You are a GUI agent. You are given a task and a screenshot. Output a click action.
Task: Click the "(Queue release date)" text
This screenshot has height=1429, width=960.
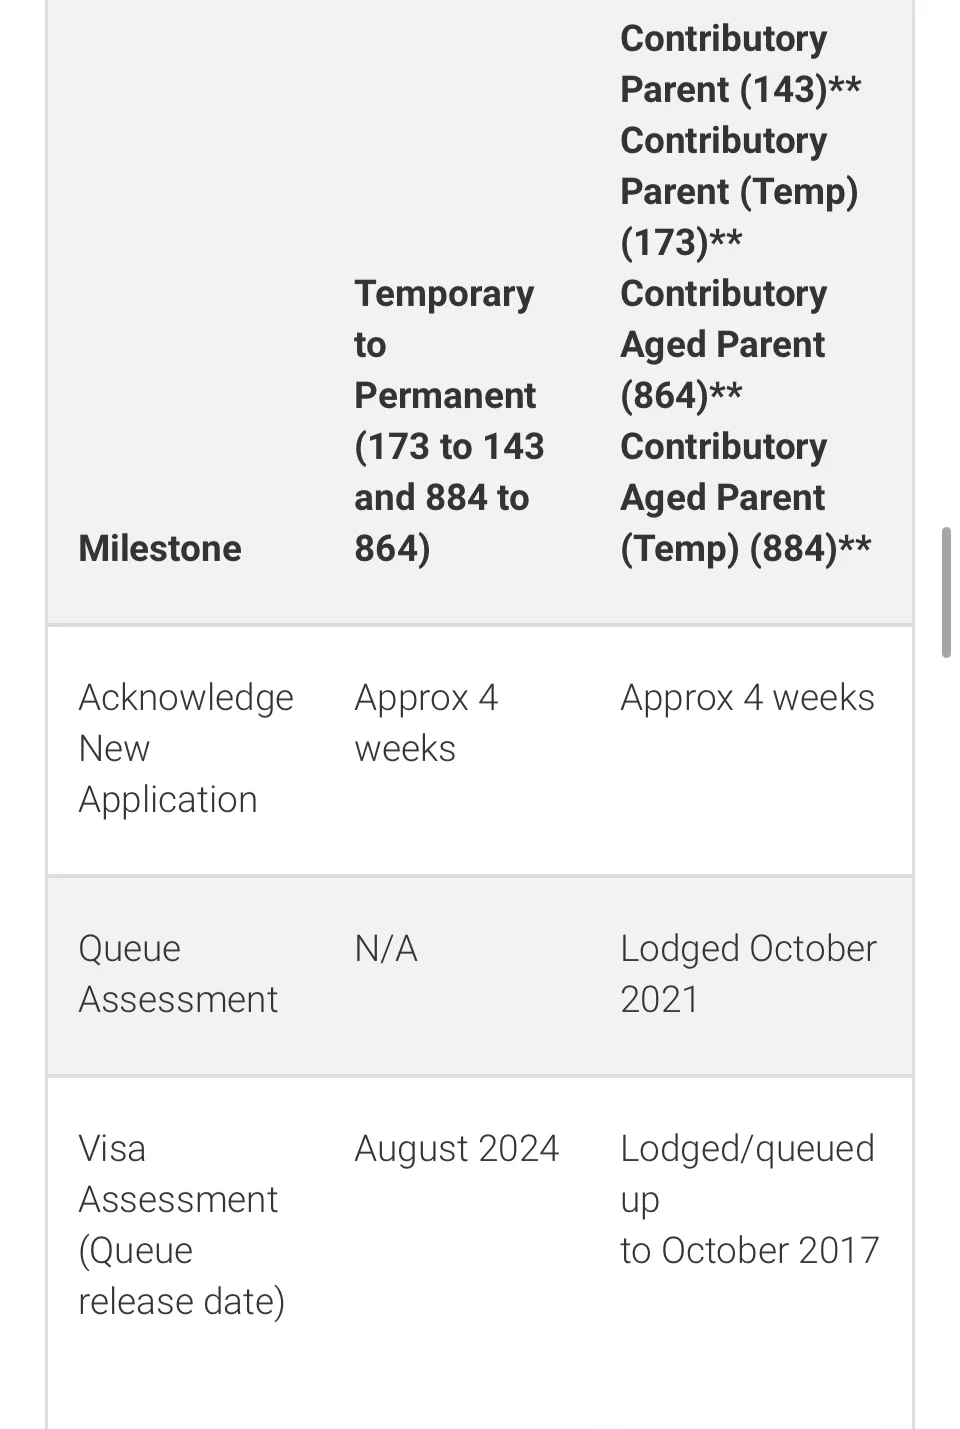click(181, 1276)
